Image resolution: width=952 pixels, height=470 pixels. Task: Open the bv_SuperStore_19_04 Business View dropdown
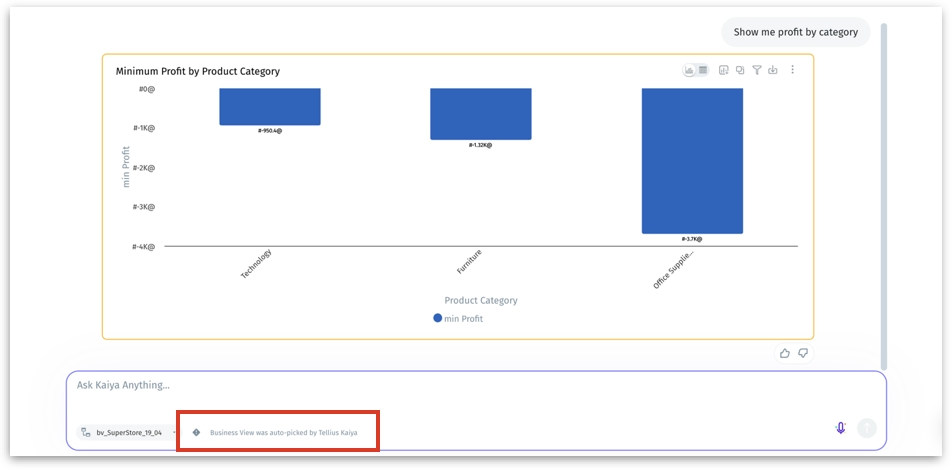[x=125, y=432]
